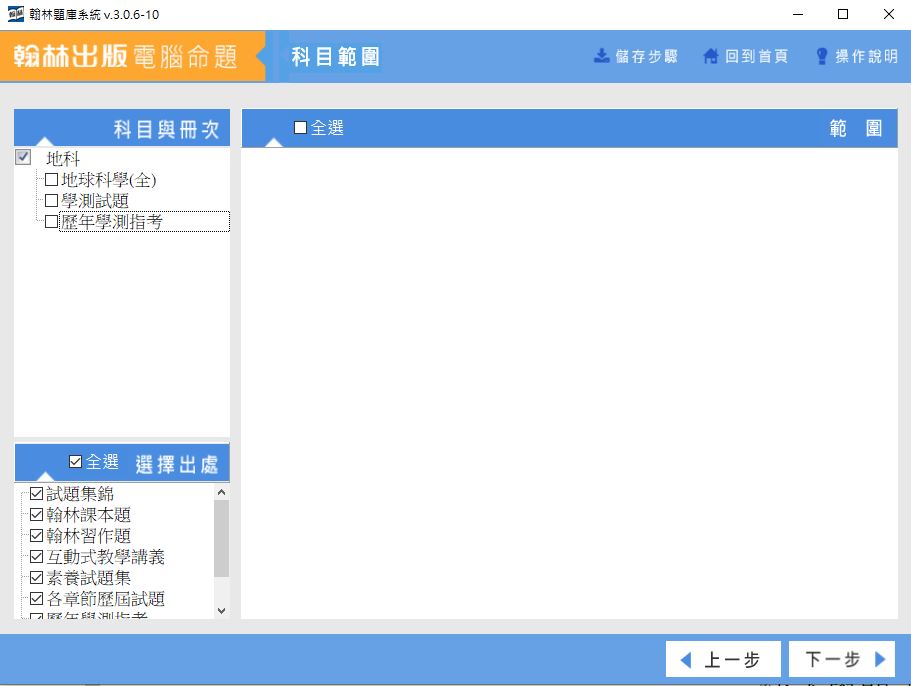Click the 範圍 panel header title
Image resolution: width=911 pixels, height=686 pixels.
(x=856, y=128)
